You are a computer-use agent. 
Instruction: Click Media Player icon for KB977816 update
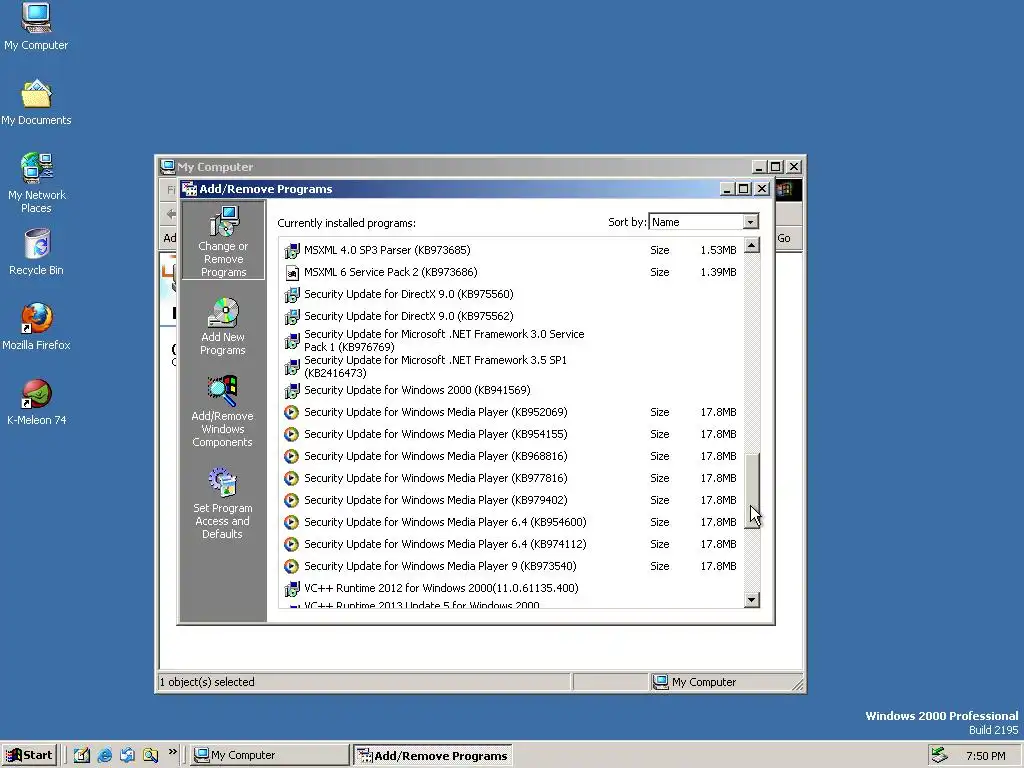coord(292,478)
